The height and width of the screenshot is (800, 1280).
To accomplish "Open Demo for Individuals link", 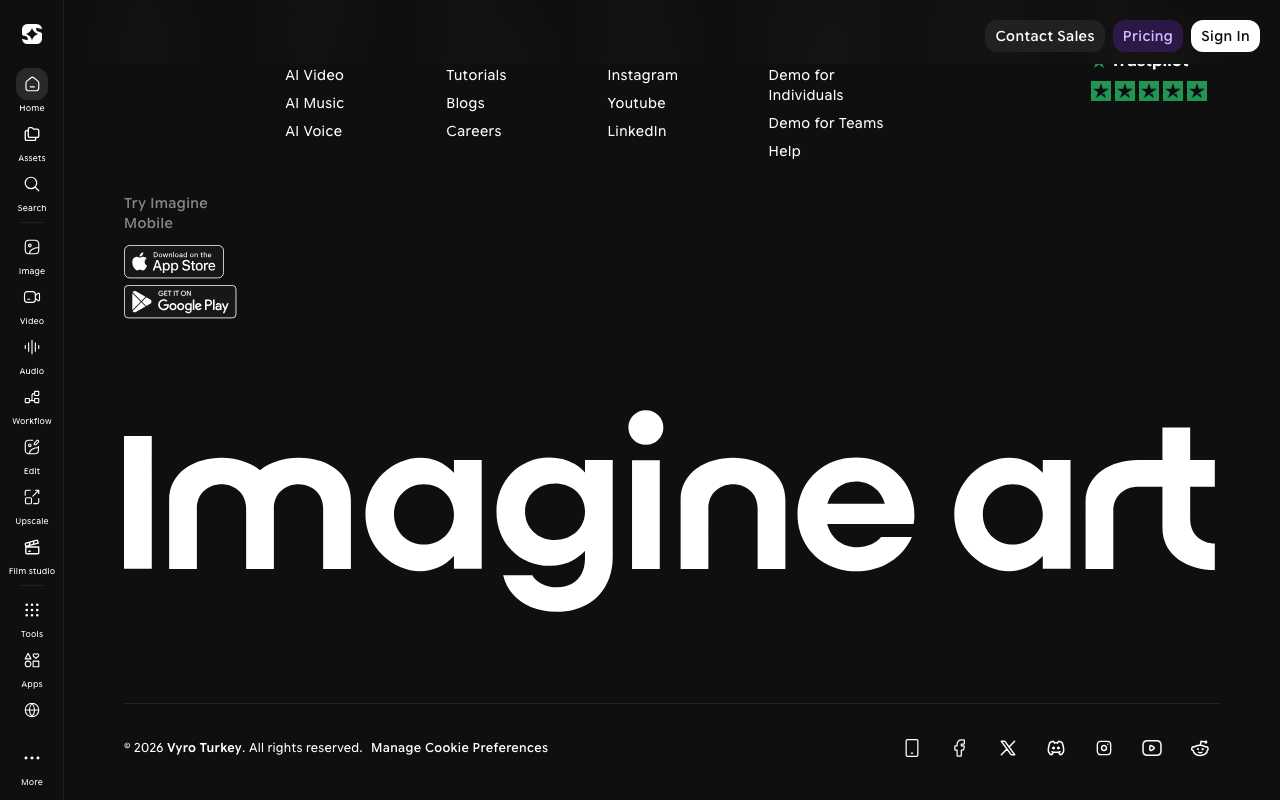I will [806, 85].
